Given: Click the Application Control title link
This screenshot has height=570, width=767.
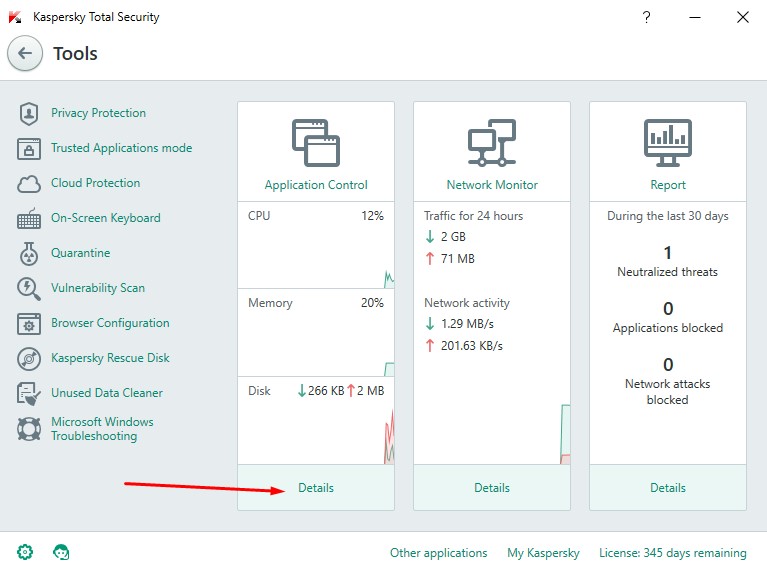Looking at the screenshot, I should coord(316,185).
